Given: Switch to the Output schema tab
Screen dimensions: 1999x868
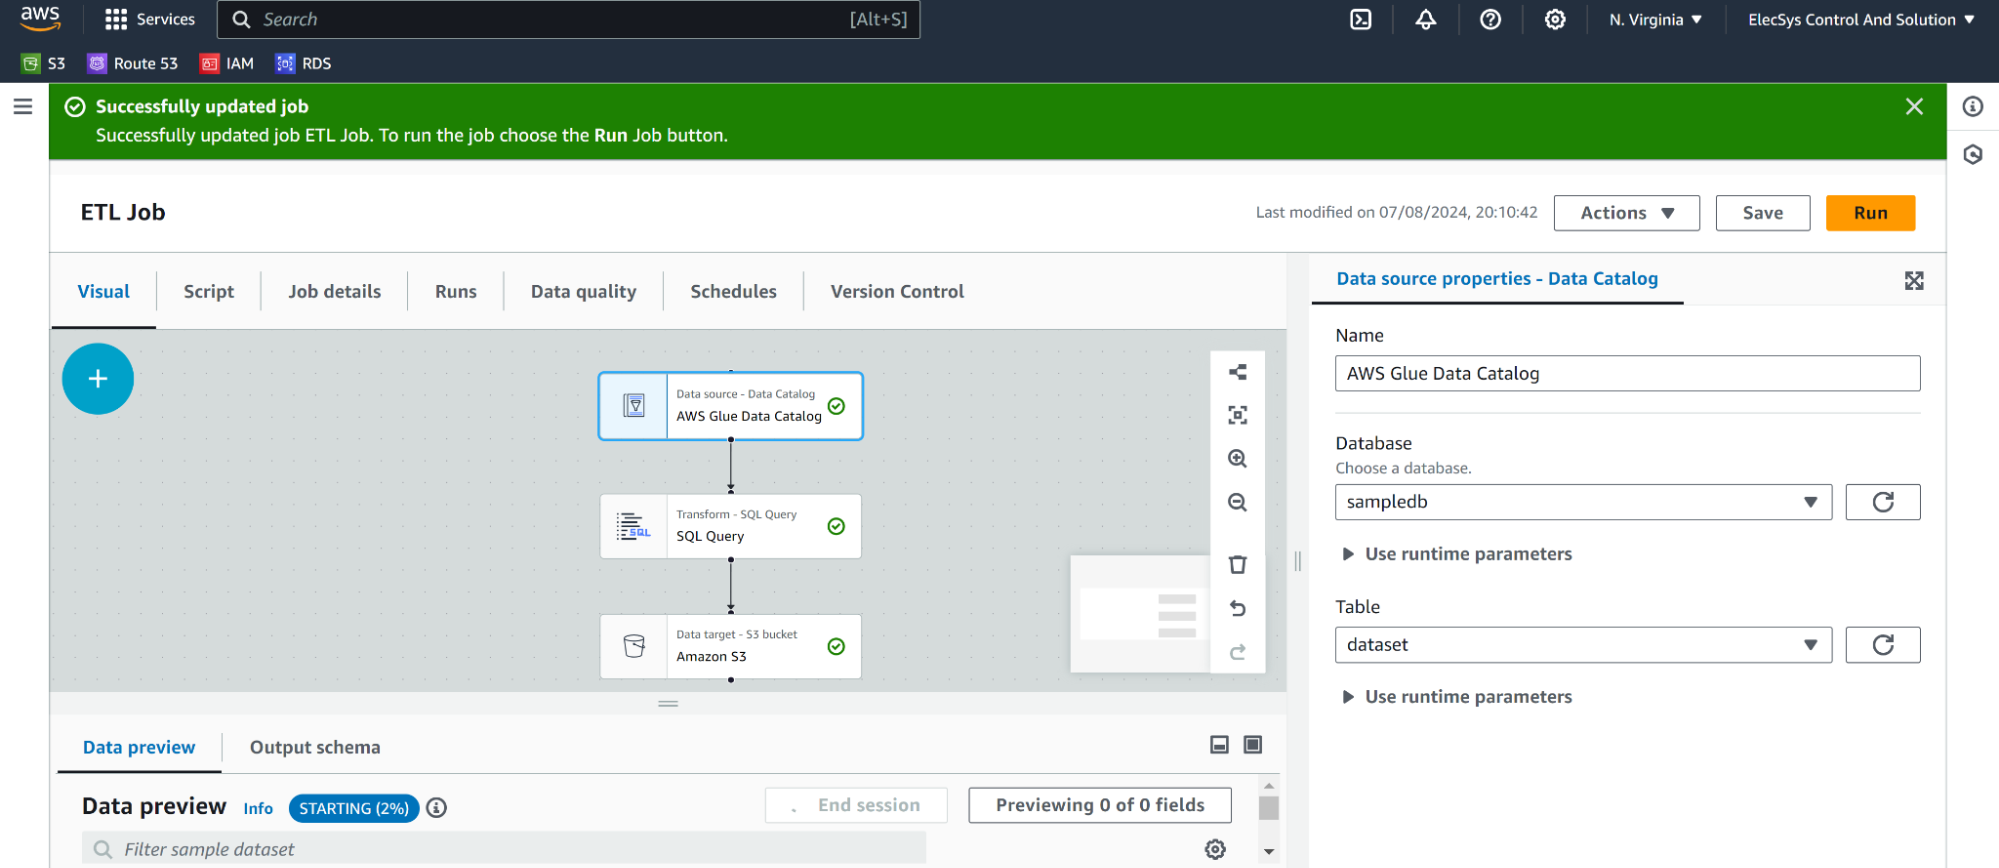Looking at the screenshot, I should point(315,747).
